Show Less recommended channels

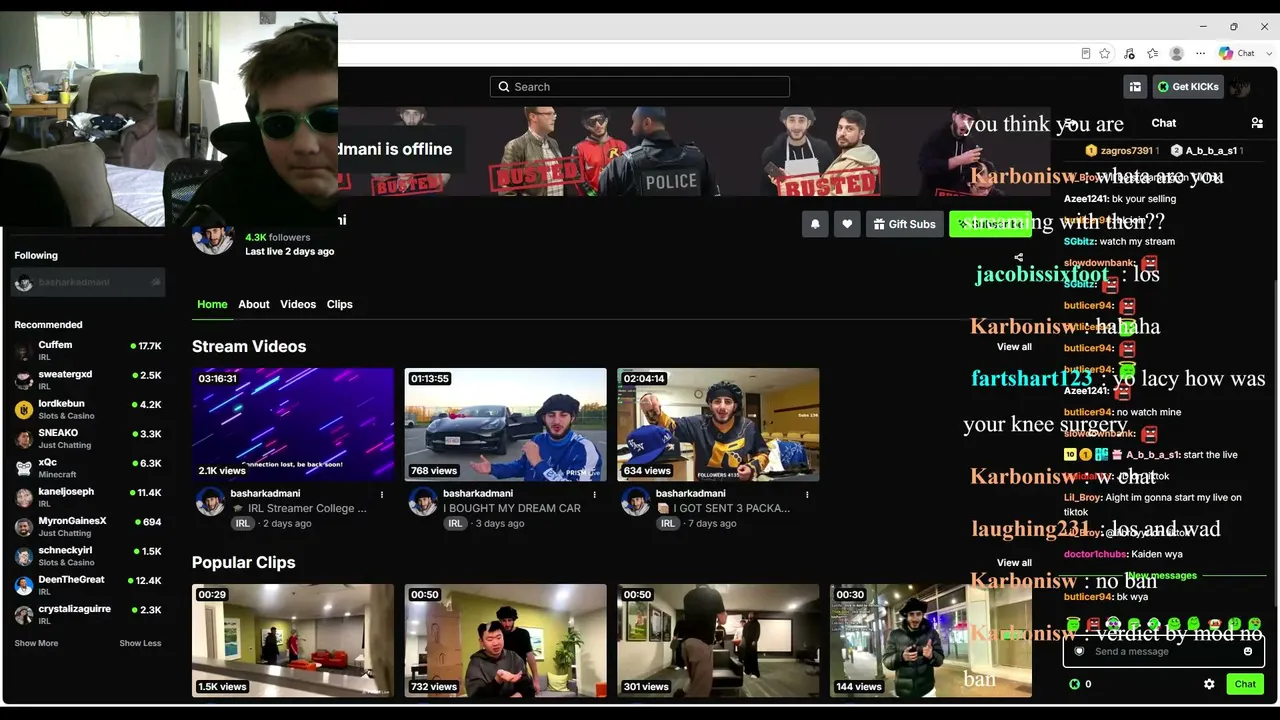140,643
